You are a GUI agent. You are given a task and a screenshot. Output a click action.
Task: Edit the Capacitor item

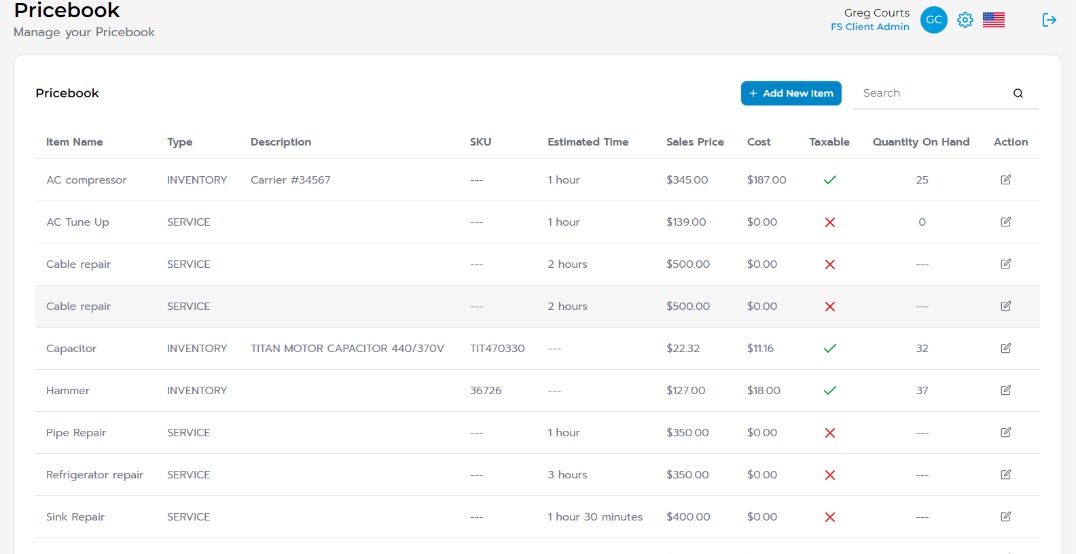1005,348
